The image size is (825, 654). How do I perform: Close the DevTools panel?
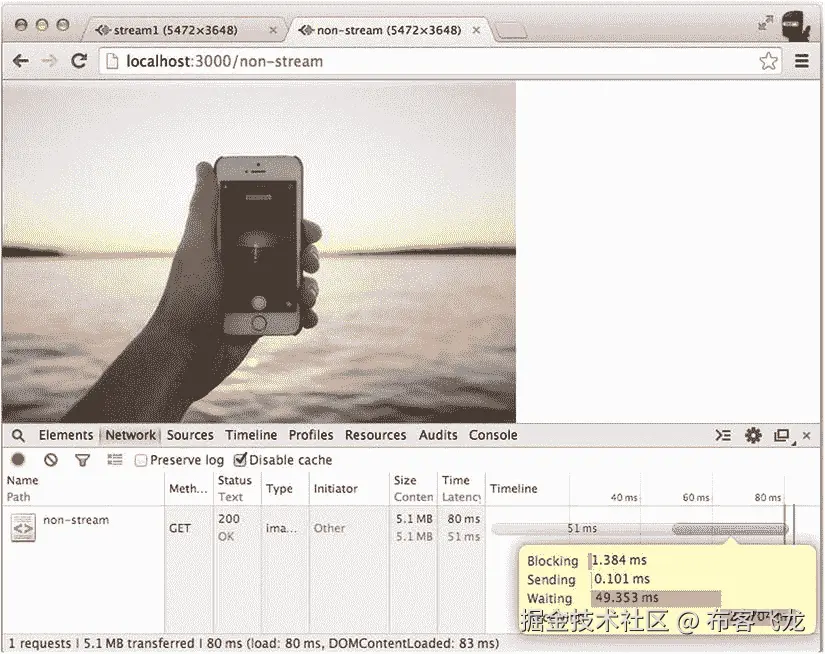807,436
